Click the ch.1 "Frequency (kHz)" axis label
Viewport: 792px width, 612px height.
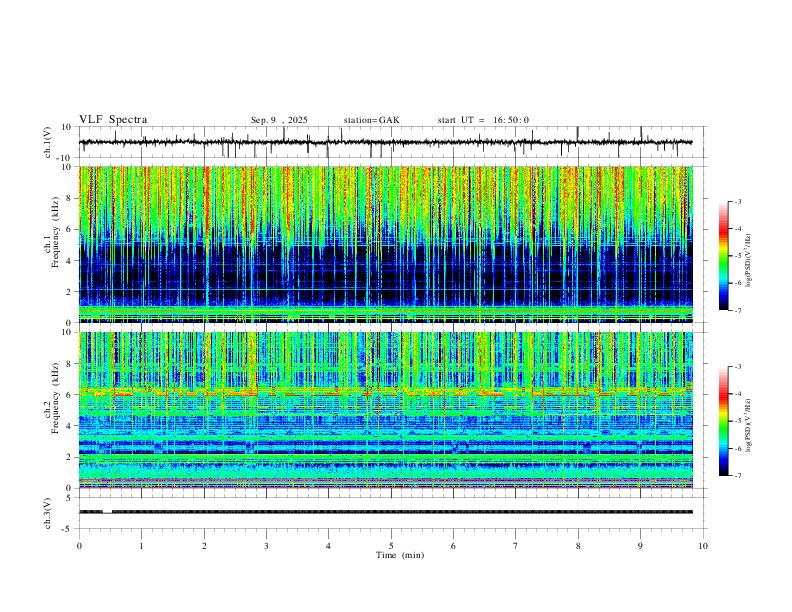point(55,232)
